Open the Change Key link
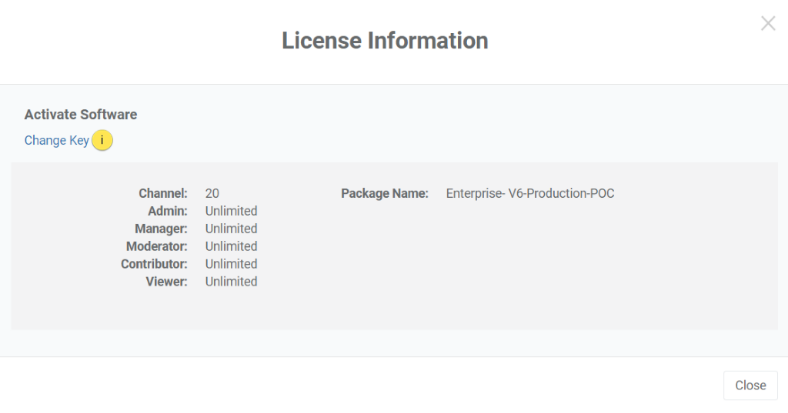This screenshot has height=413, width=788. tap(56, 141)
